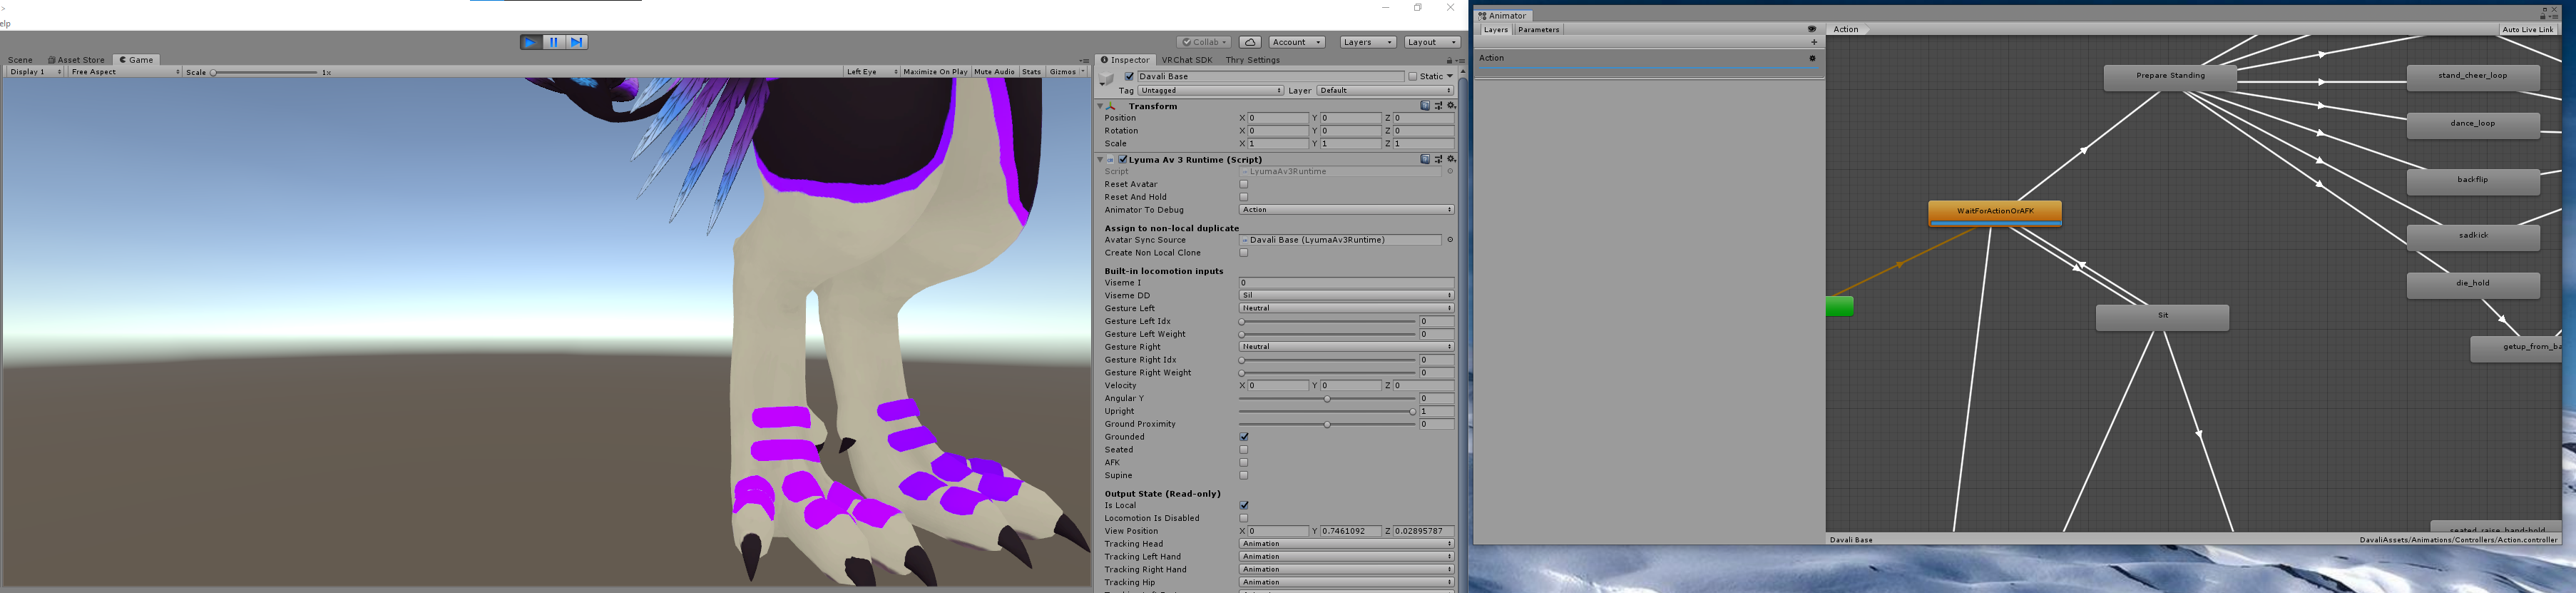Switch to the Asset Store tab
The height and width of the screenshot is (593, 2576).
pos(77,60)
